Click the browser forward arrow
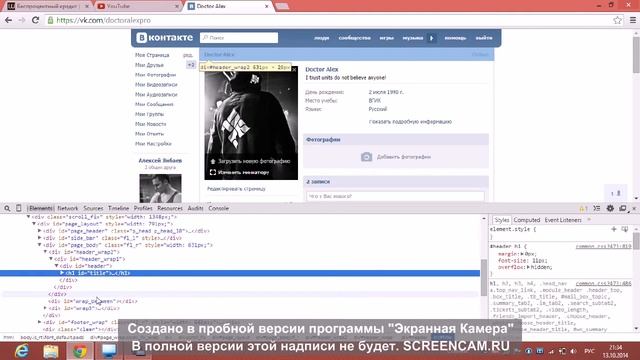 22,20
